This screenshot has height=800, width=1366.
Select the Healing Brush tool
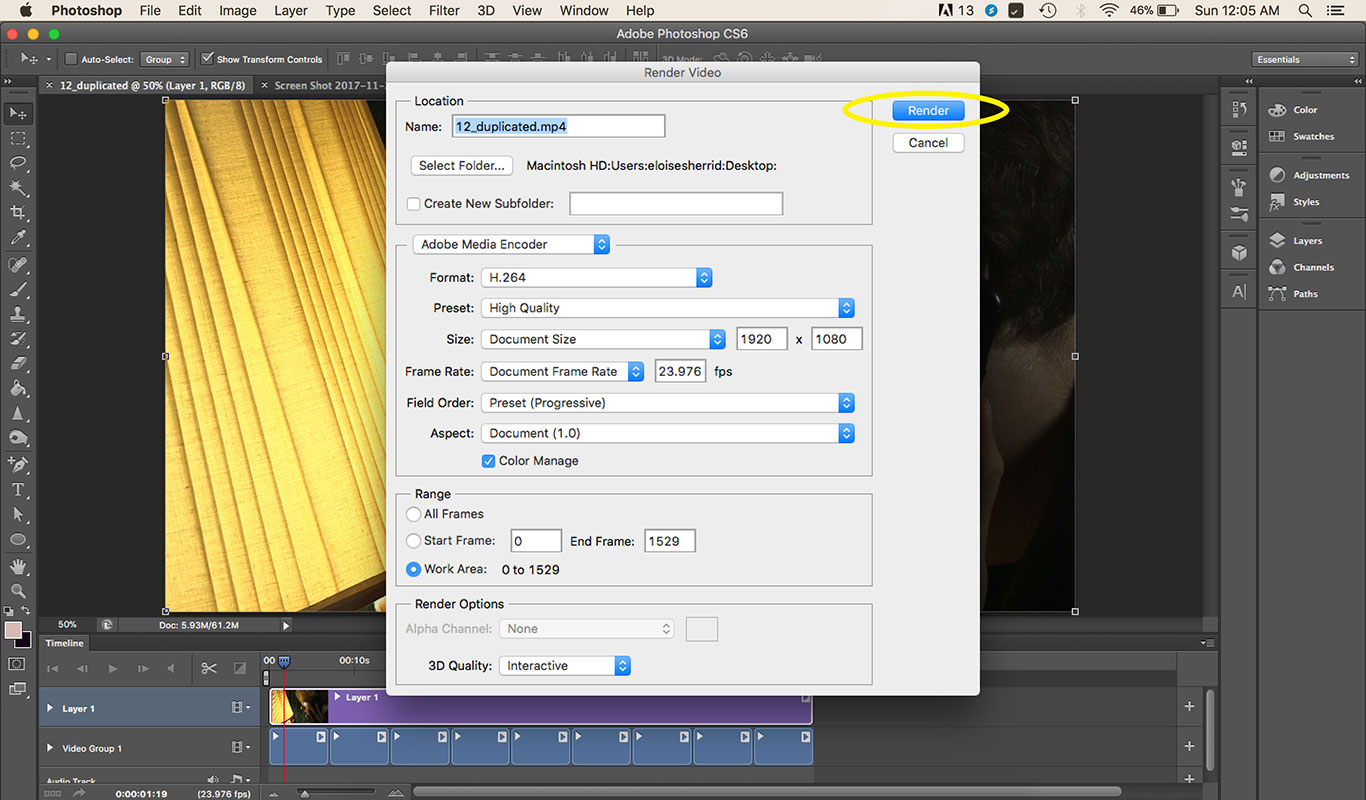coord(18,265)
